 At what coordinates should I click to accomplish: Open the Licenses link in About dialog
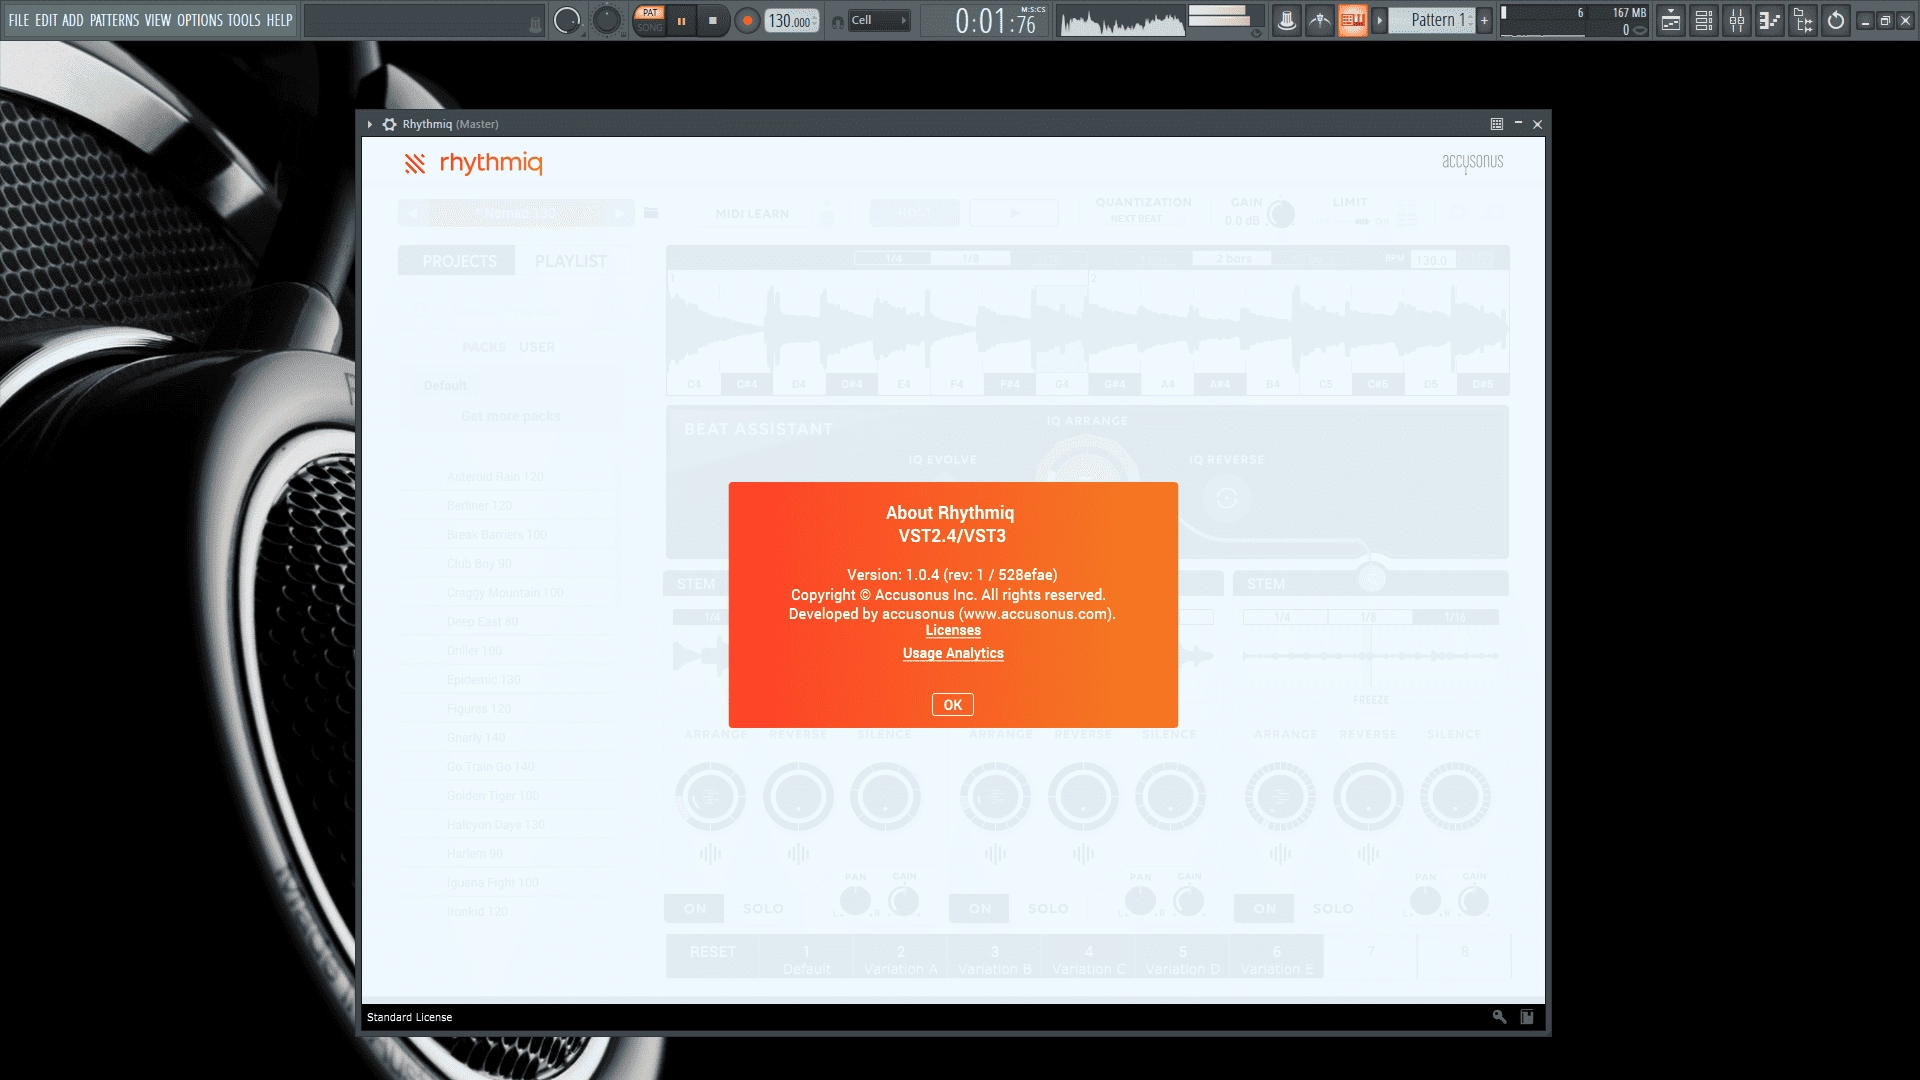(x=953, y=631)
